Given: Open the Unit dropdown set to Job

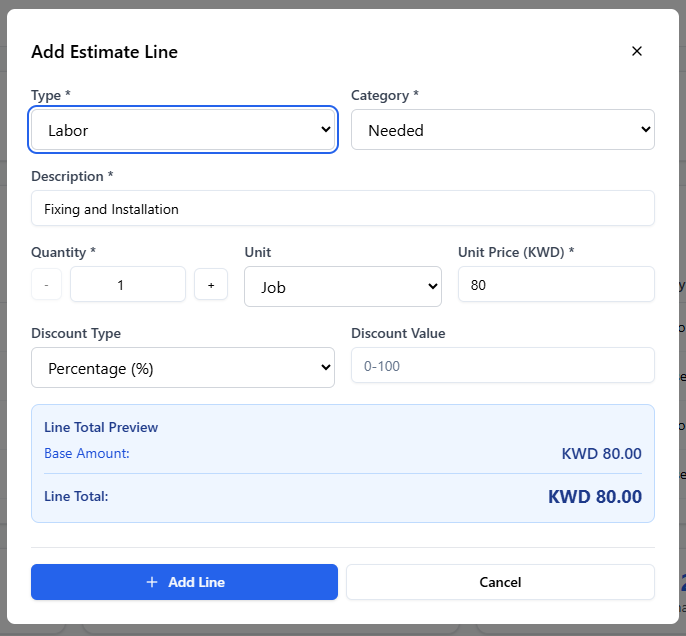Looking at the screenshot, I should pos(342,287).
